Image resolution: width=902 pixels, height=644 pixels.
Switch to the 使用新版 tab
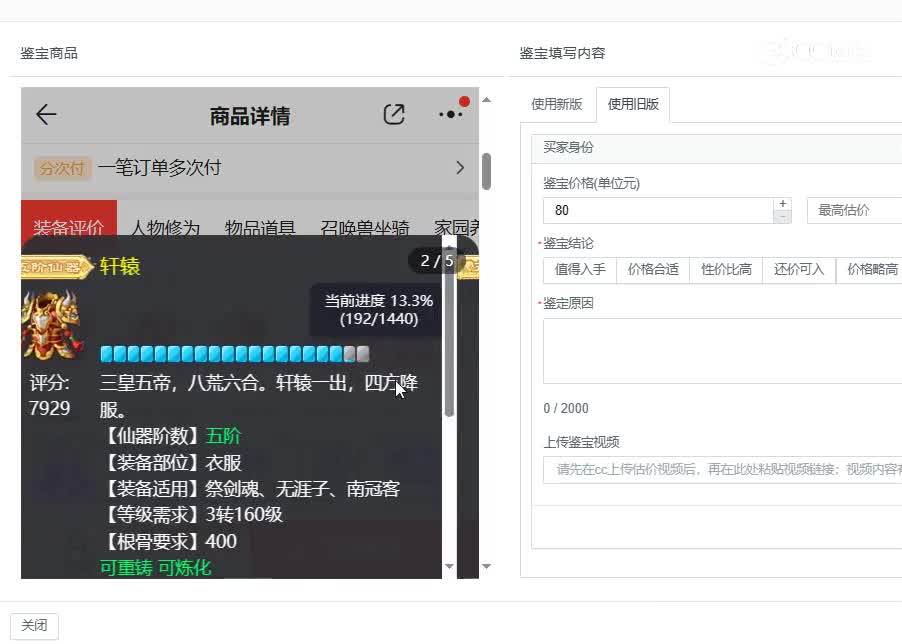pos(556,103)
